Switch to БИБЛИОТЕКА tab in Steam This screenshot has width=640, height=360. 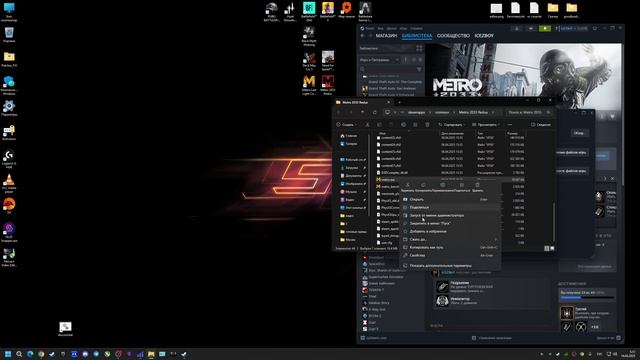(417, 36)
